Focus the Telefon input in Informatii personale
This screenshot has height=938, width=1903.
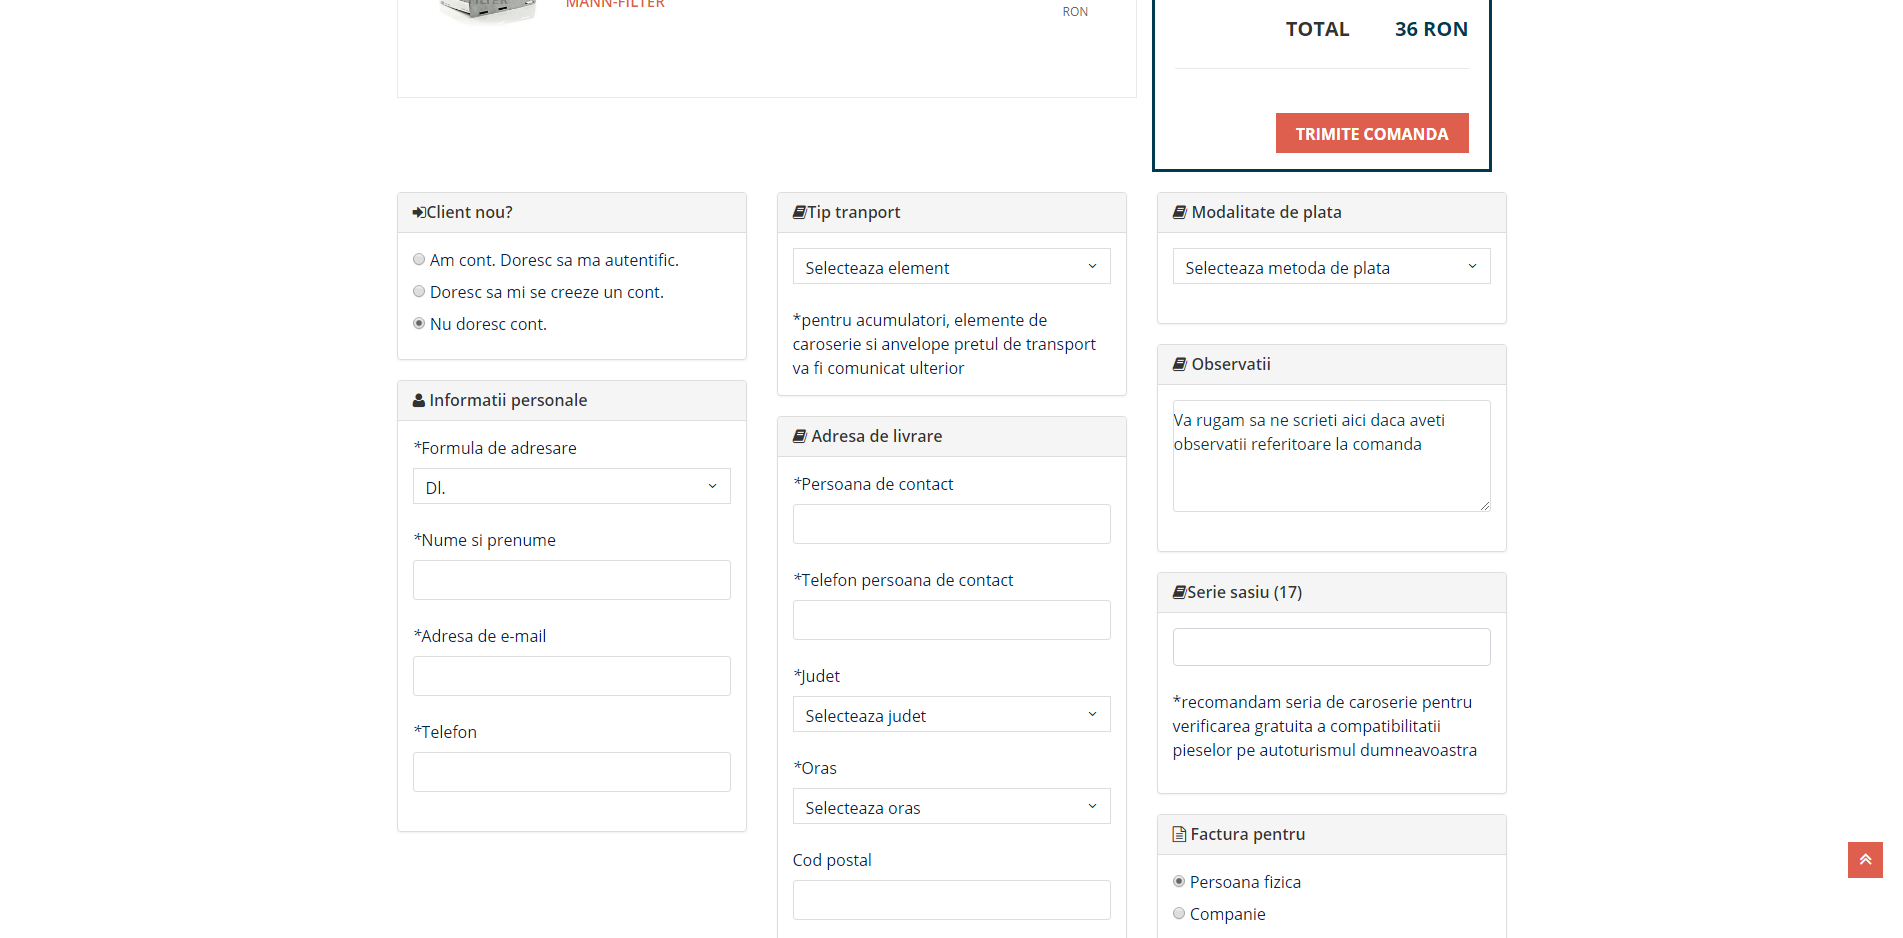pyautogui.click(x=571, y=772)
